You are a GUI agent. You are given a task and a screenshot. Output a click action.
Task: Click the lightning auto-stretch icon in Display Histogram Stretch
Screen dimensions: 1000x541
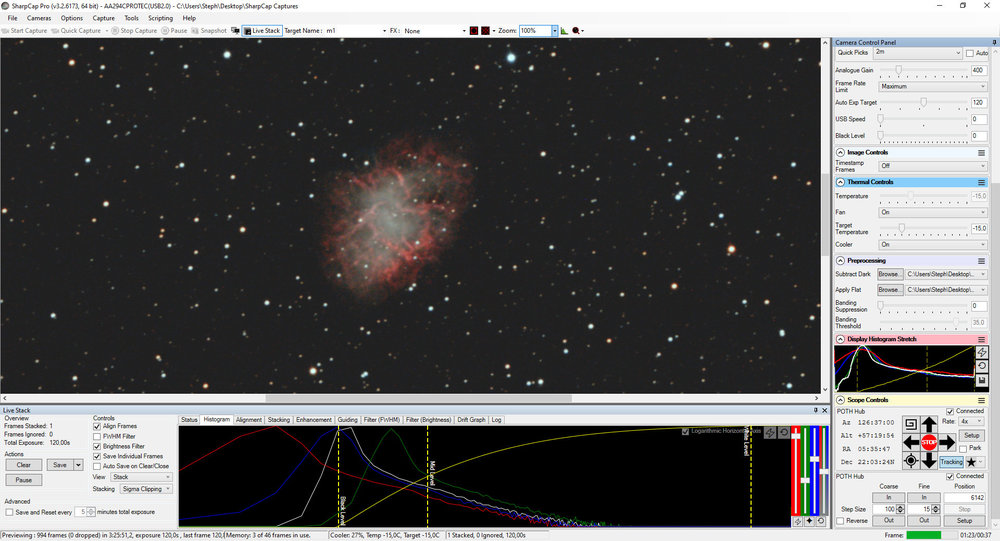click(982, 352)
